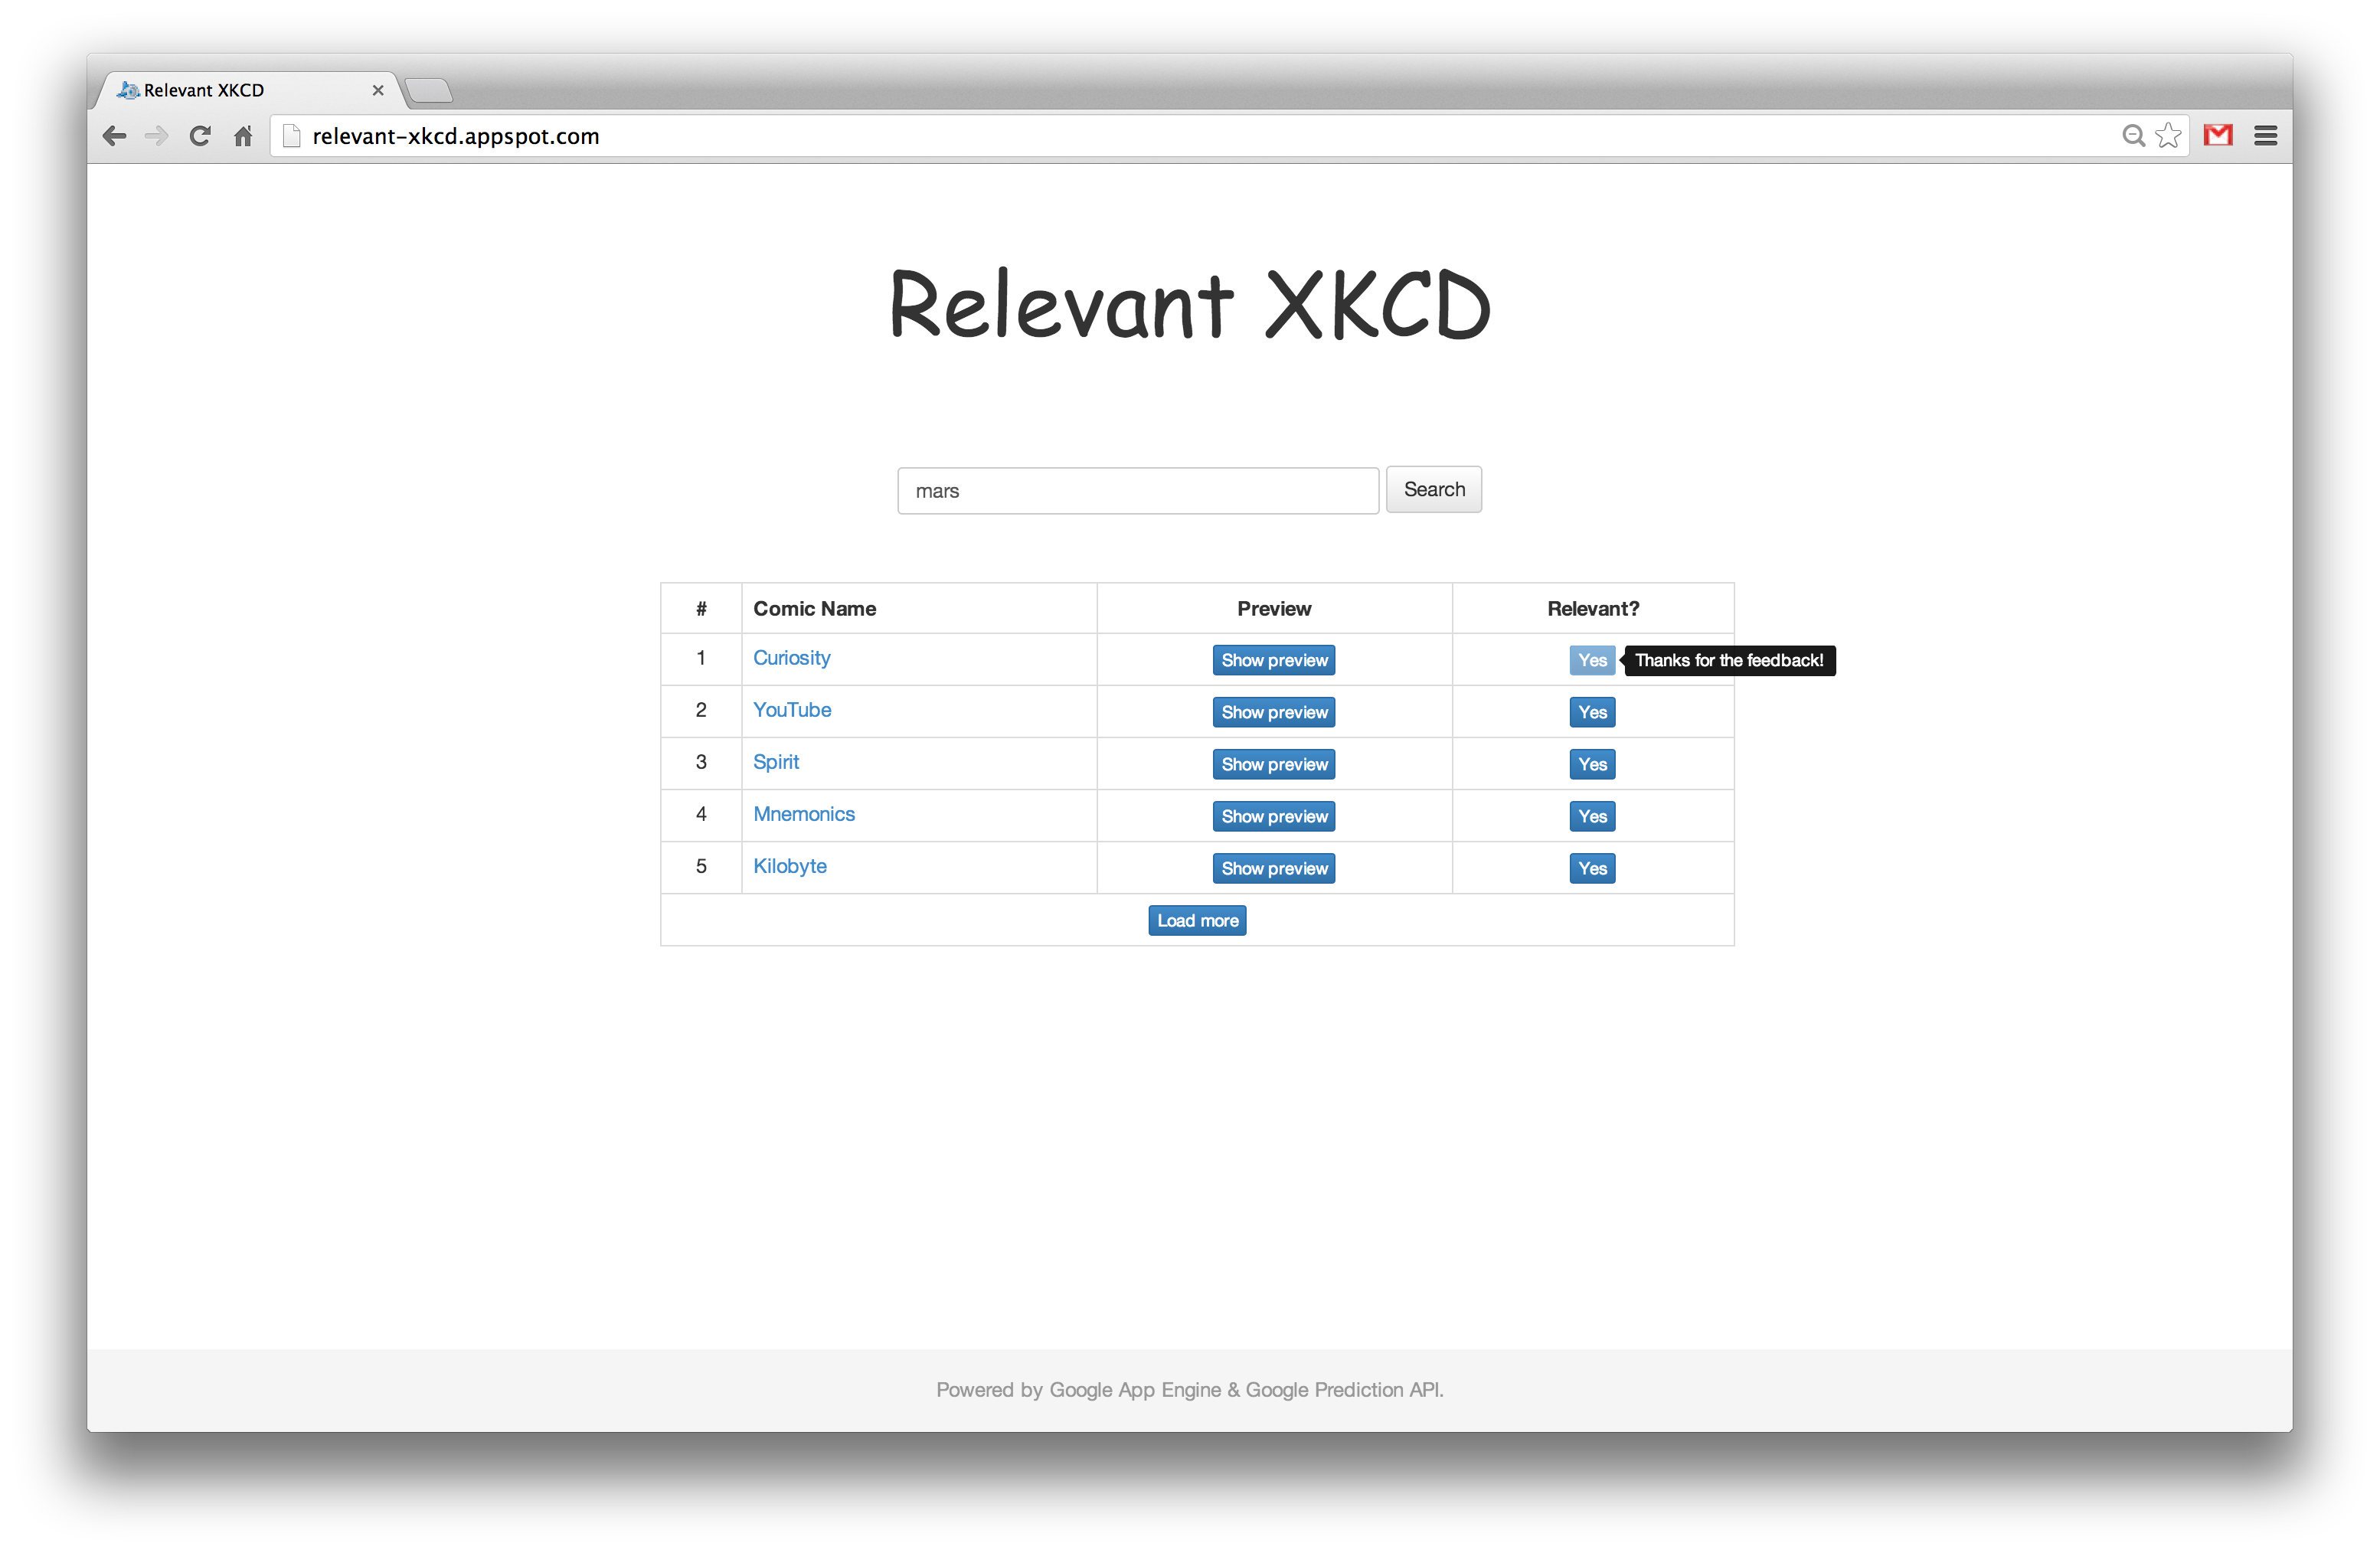Click the Load more button

[1196, 920]
